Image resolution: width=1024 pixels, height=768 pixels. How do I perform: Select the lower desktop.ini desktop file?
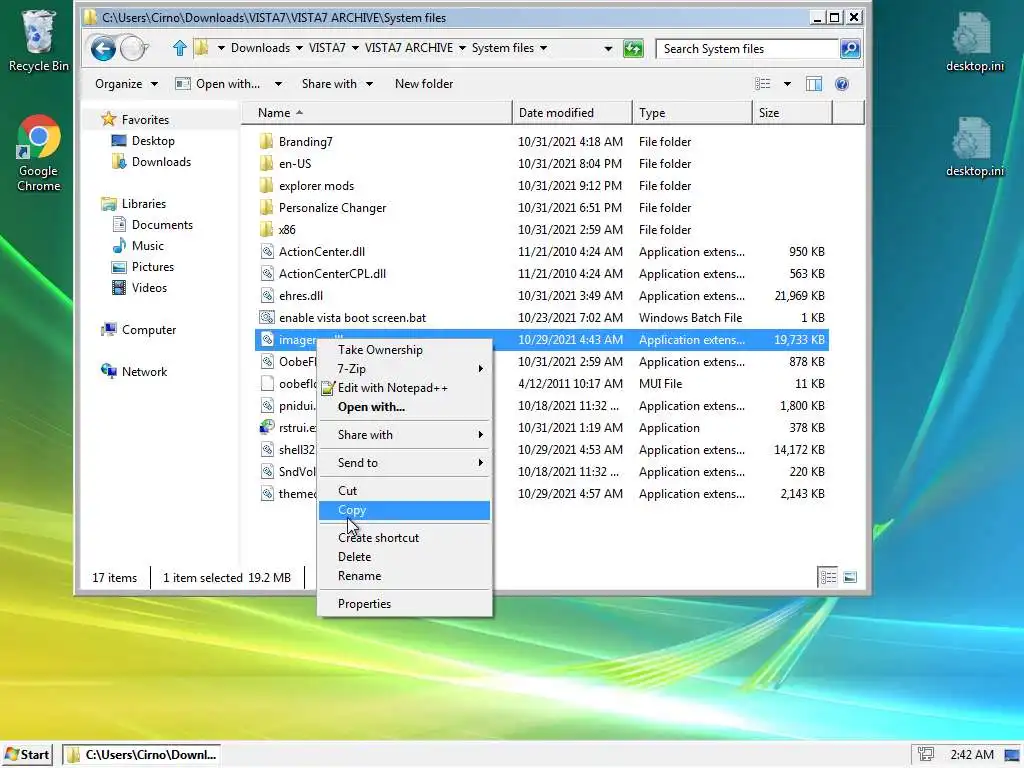[974, 147]
